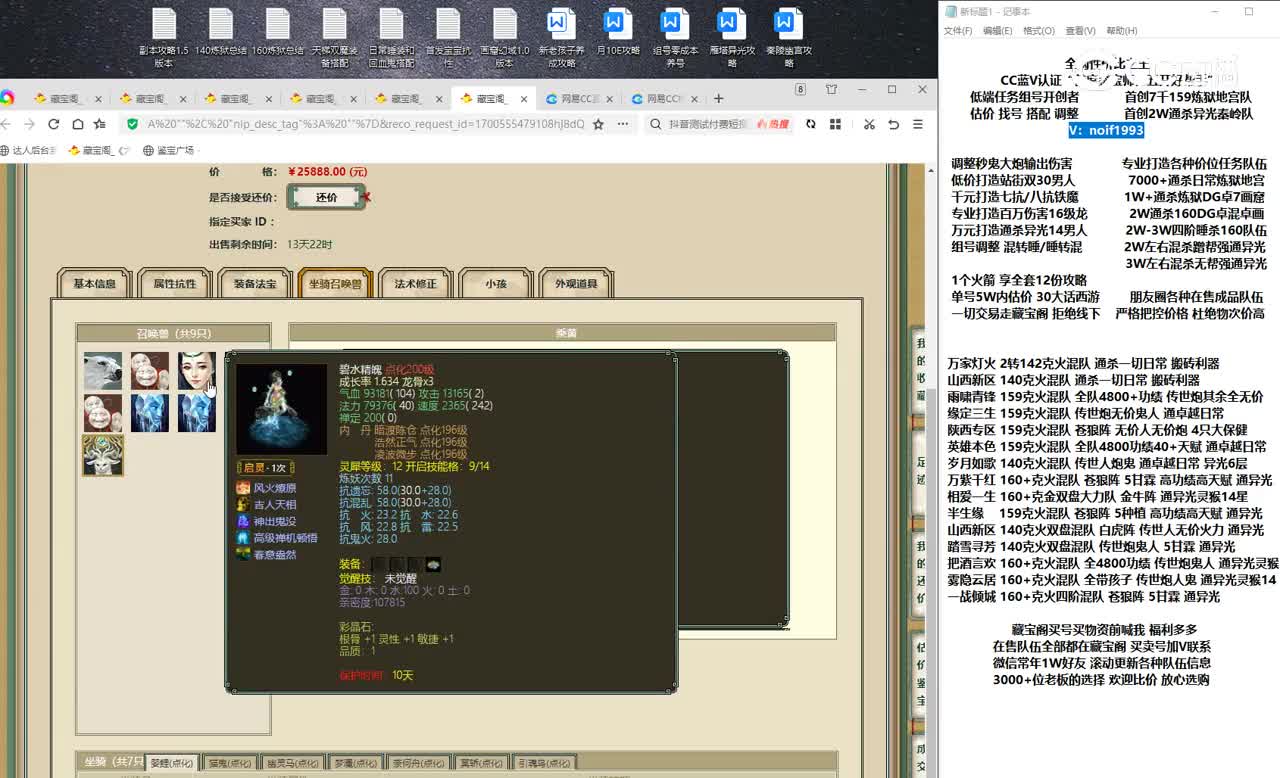Click the browser address bar URL
This screenshot has width=1280, height=778.
pos(365,124)
